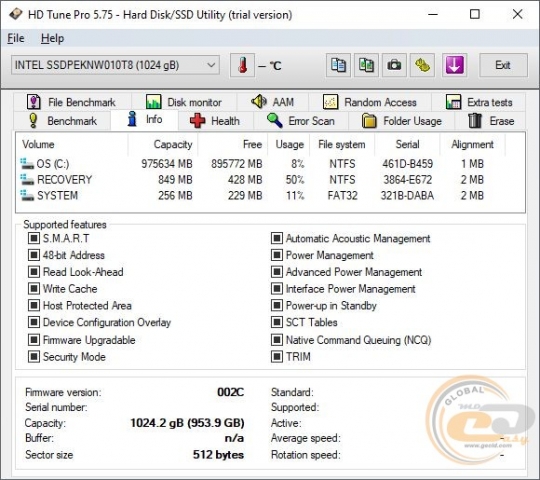This screenshot has width=540, height=480.
Task: Toggle the S.M.A.R.T checkbox
Action: [34, 238]
